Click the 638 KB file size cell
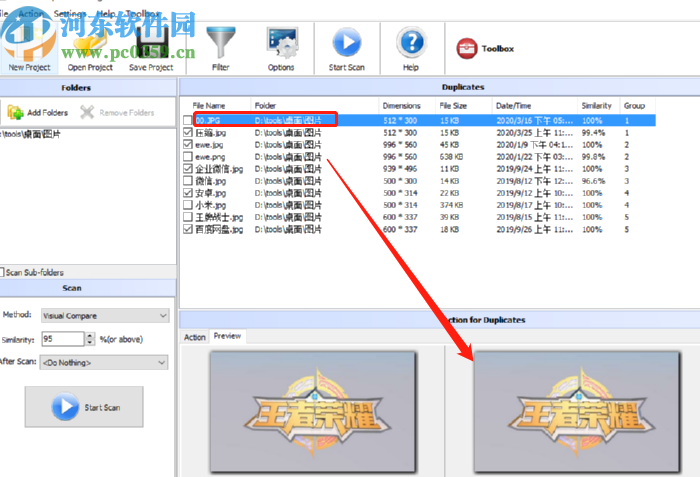 coord(451,157)
